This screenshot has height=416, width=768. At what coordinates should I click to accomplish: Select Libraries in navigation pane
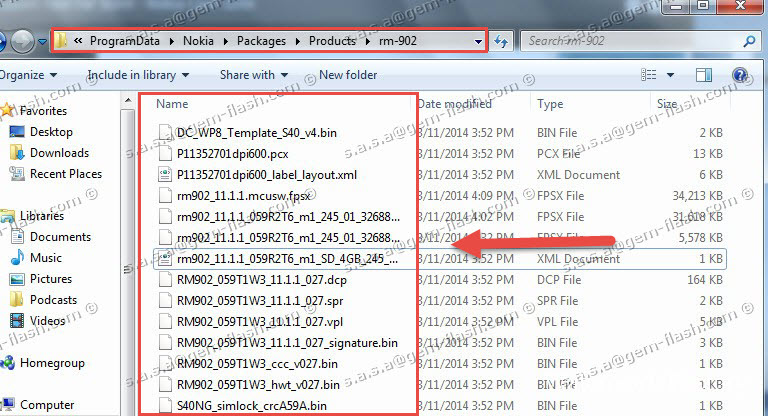click(42, 216)
